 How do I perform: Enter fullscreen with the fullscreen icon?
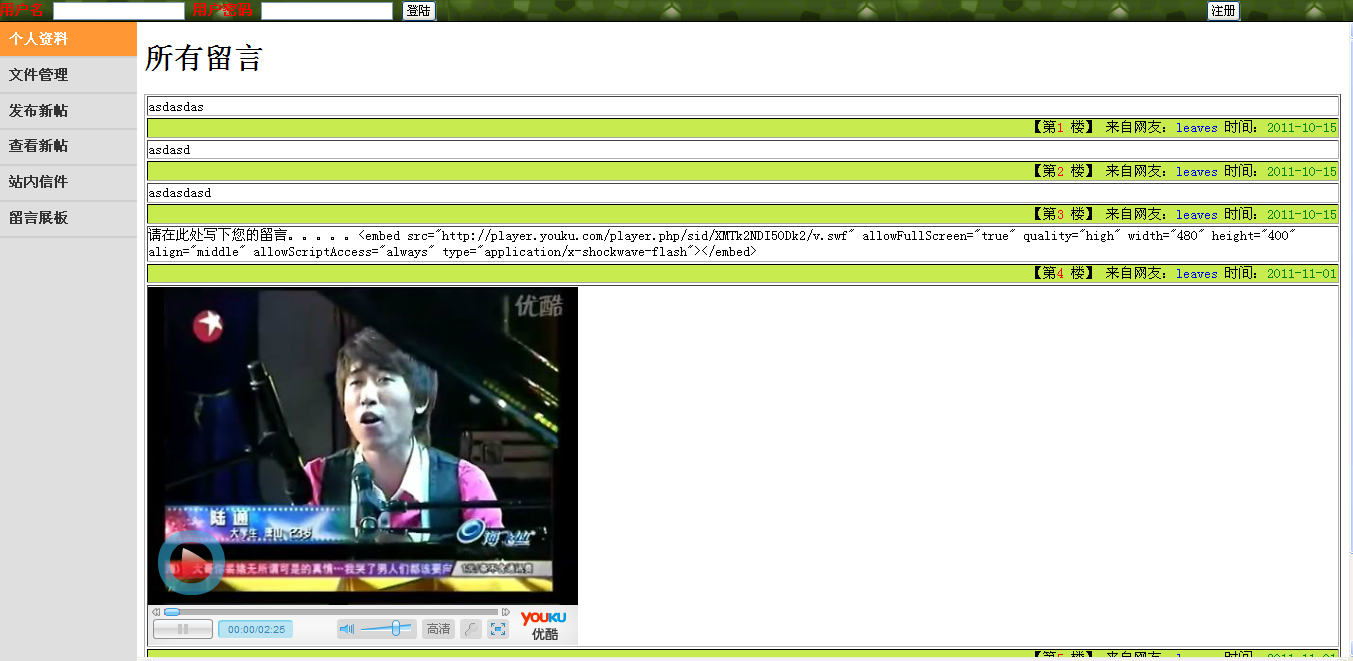pyautogui.click(x=498, y=629)
